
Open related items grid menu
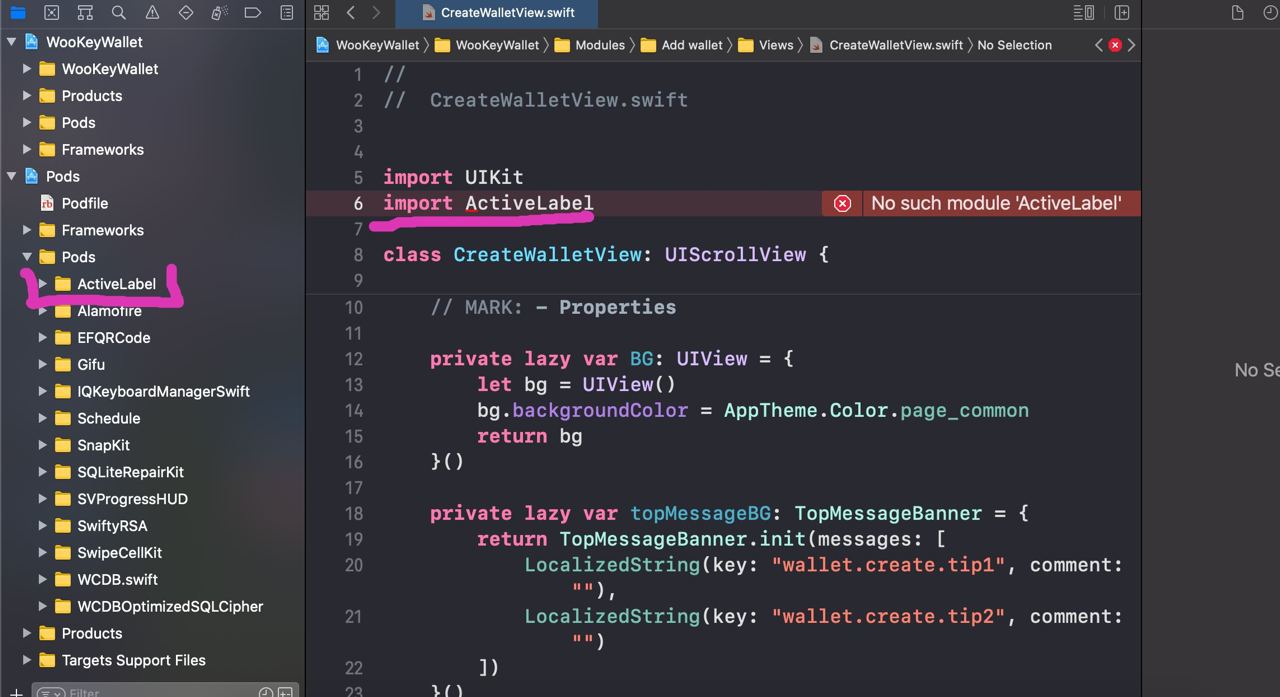point(321,13)
